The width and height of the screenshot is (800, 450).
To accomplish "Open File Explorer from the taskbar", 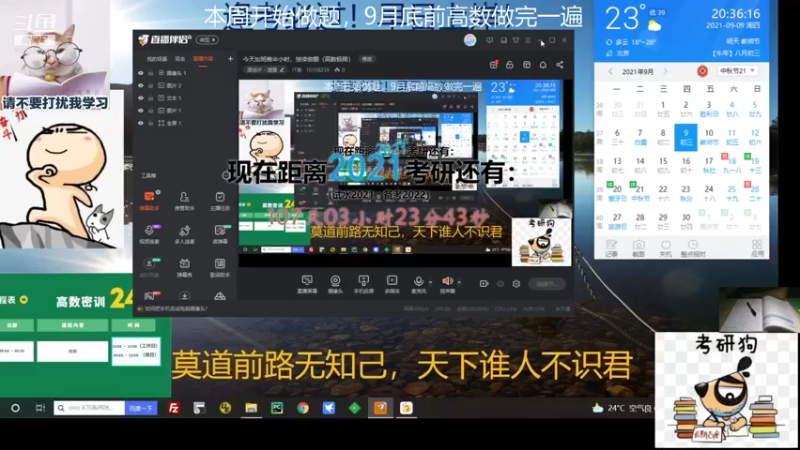I will coord(251,408).
